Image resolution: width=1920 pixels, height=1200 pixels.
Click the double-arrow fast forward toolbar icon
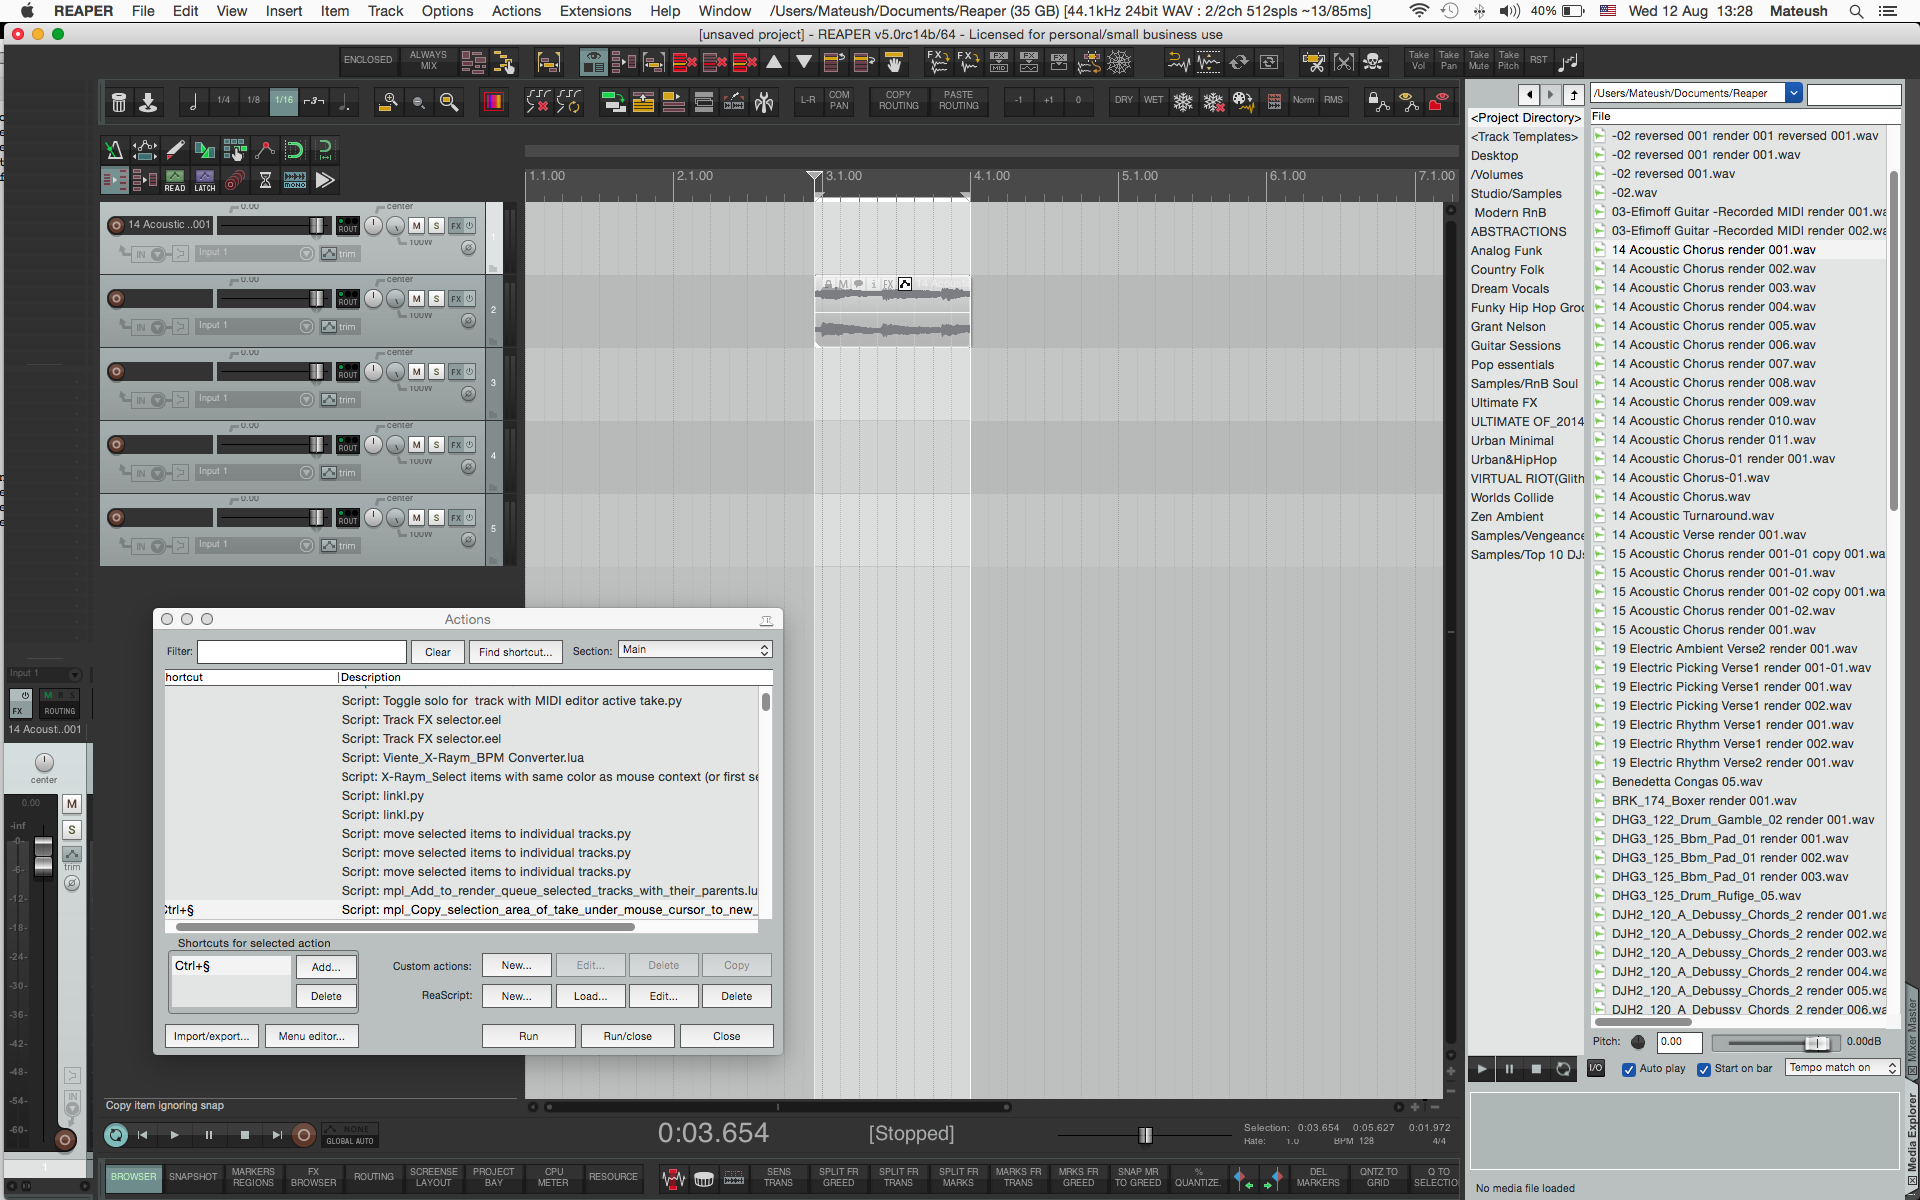325,180
